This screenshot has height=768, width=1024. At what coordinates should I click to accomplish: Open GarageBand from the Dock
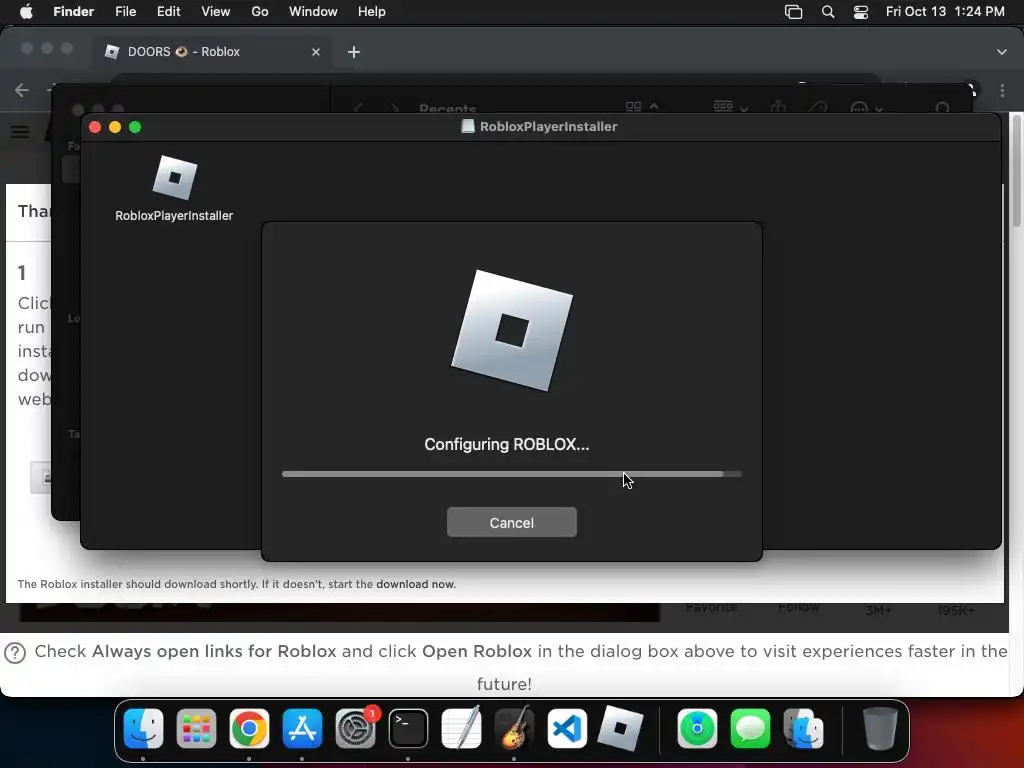pyautogui.click(x=514, y=728)
